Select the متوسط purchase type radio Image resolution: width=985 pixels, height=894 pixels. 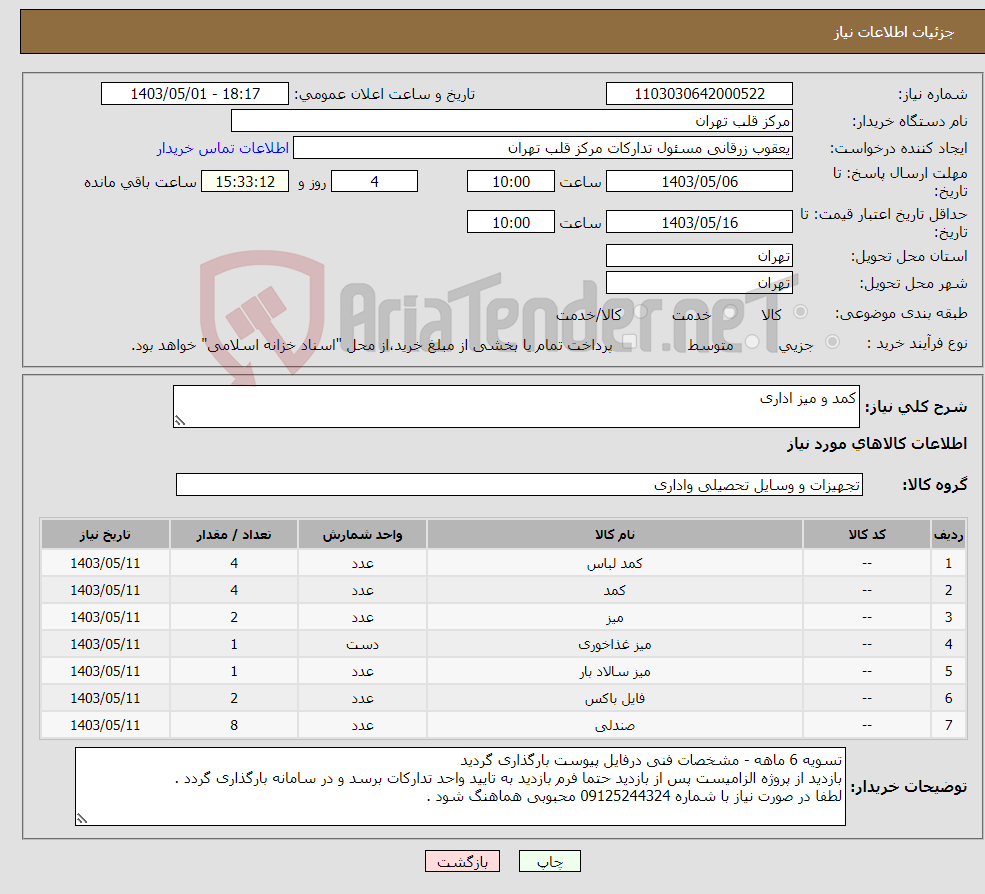coord(752,341)
